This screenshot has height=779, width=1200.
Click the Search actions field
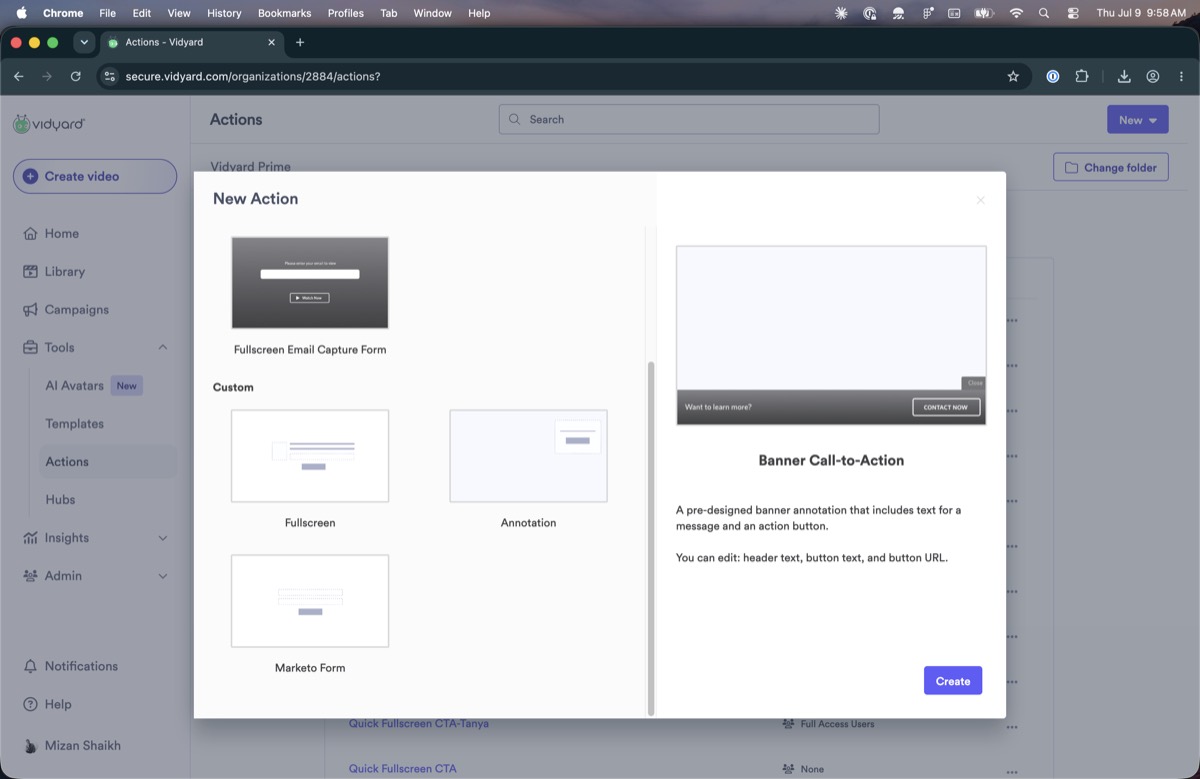pos(689,119)
